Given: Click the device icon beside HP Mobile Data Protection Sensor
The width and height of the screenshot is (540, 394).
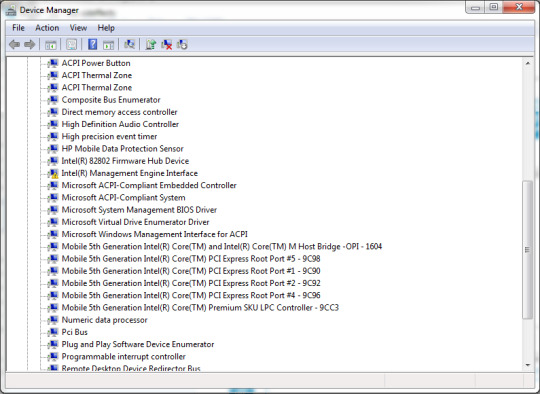Looking at the screenshot, I should (53, 149).
